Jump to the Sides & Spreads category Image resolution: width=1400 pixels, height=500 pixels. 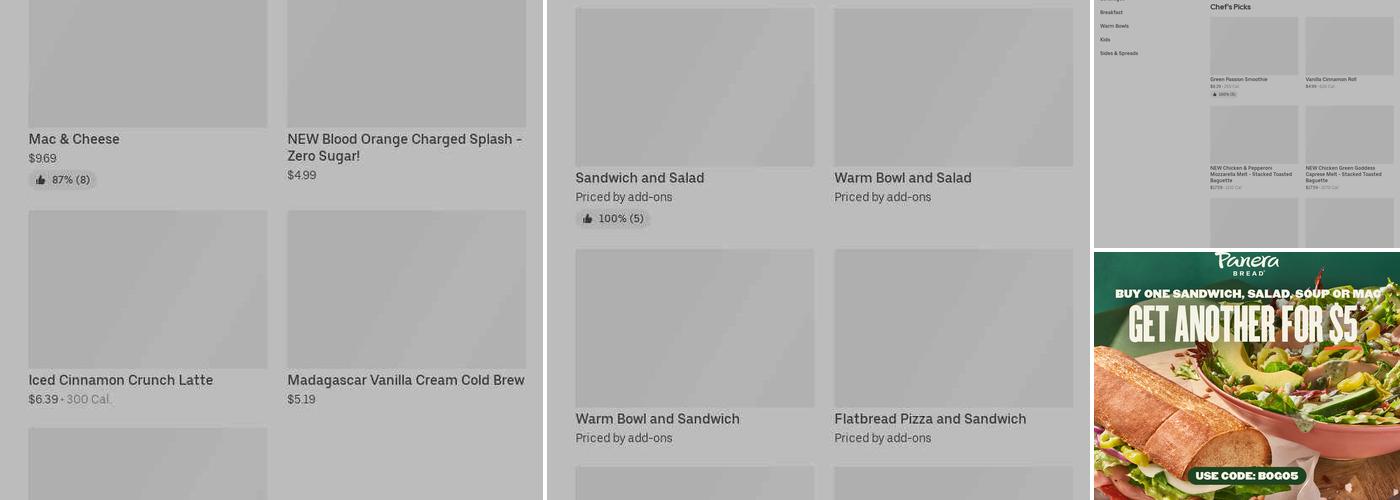pos(1119,53)
